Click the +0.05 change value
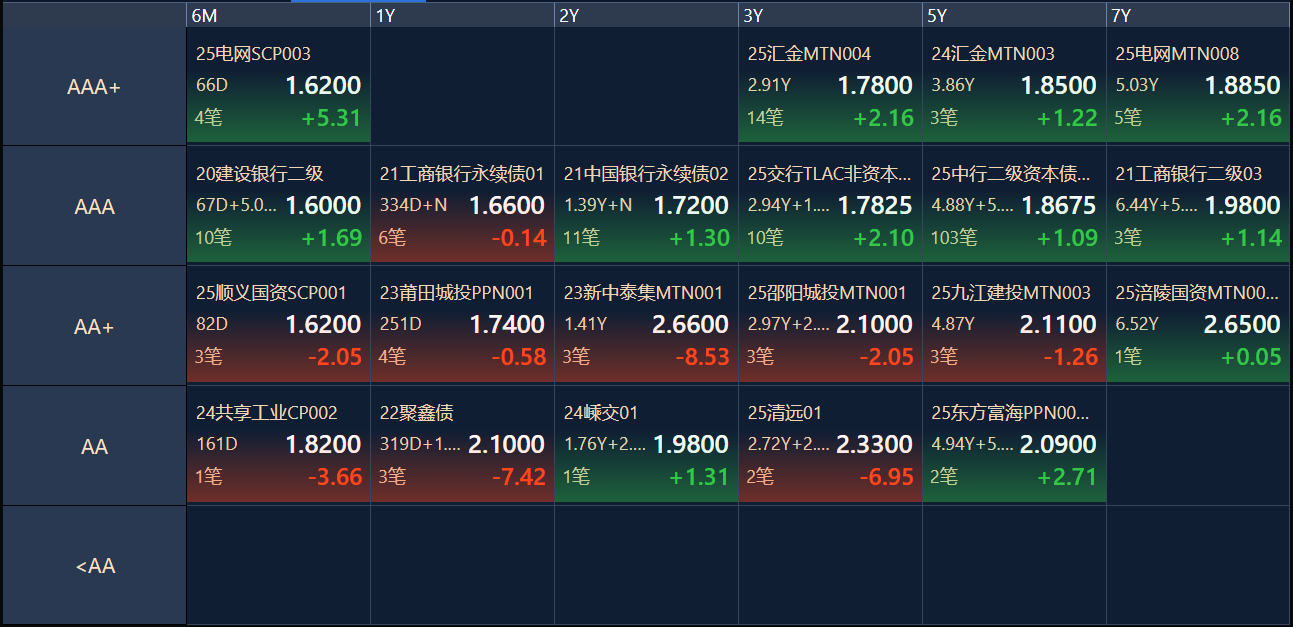The width and height of the screenshot is (1293, 627). pos(1251,357)
